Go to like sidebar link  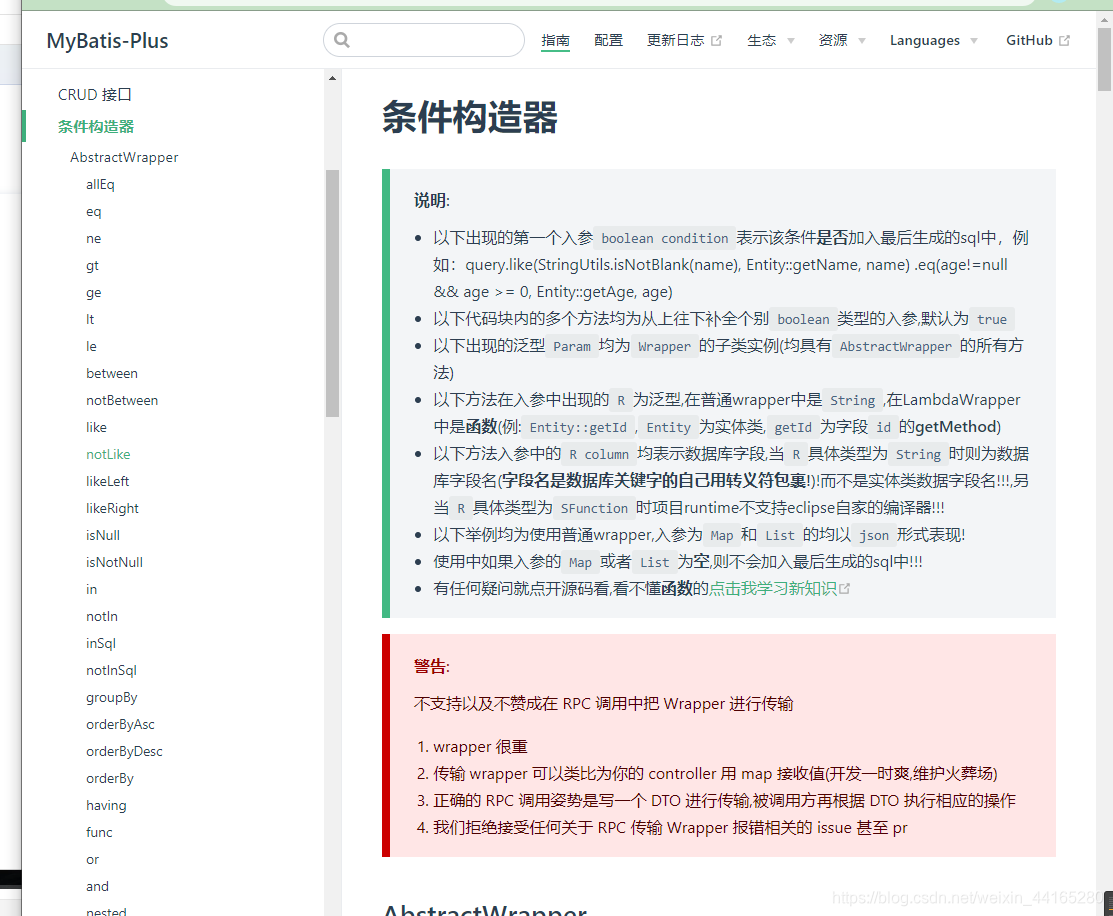(97, 427)
